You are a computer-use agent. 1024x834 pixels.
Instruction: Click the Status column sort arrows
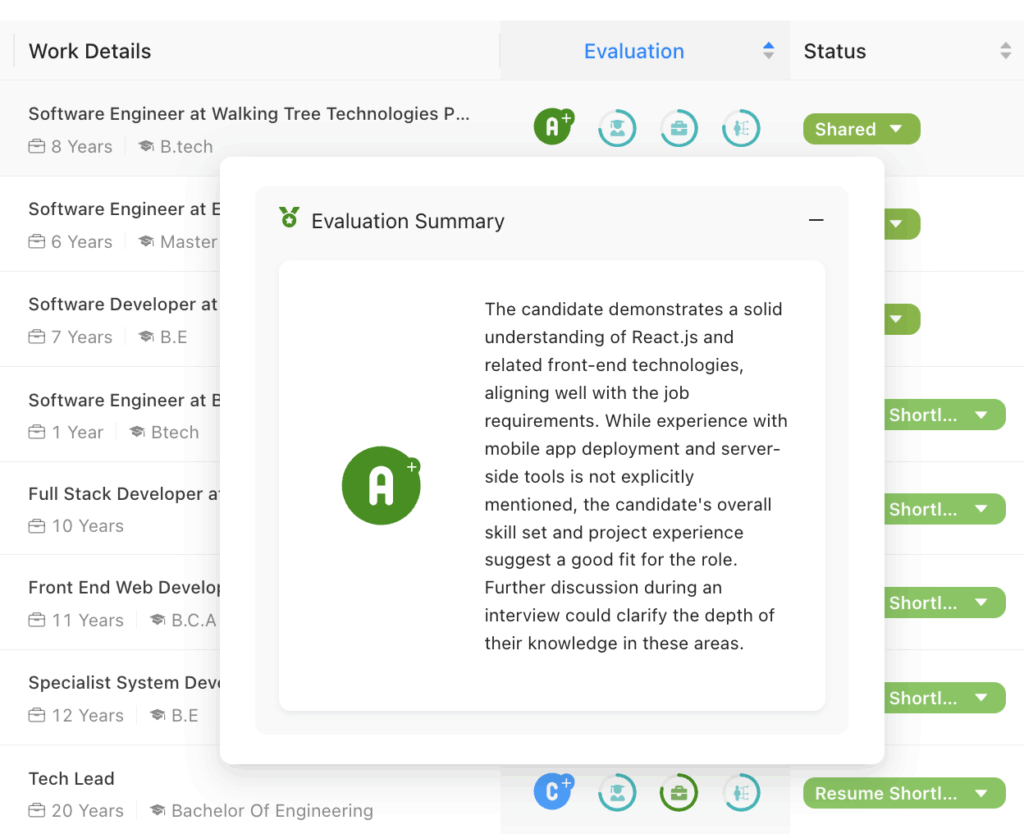click(1007, 50)
